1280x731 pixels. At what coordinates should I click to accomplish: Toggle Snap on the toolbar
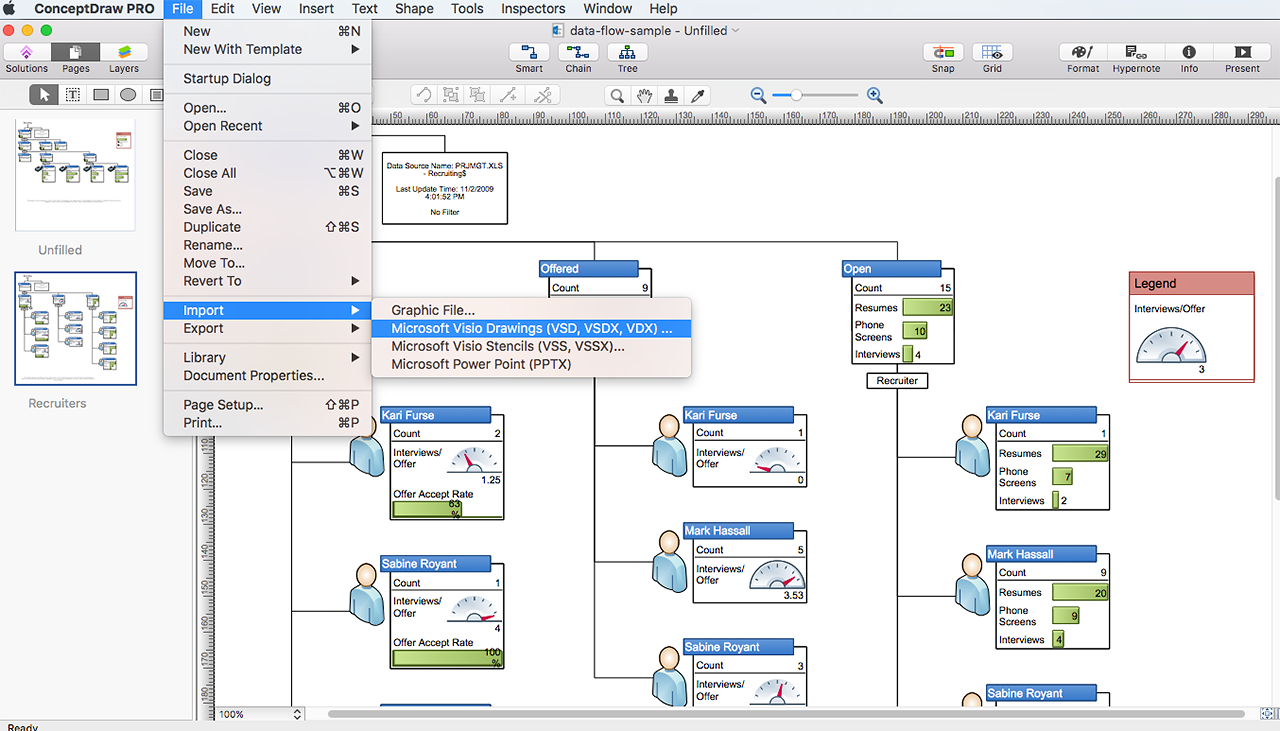943,53
